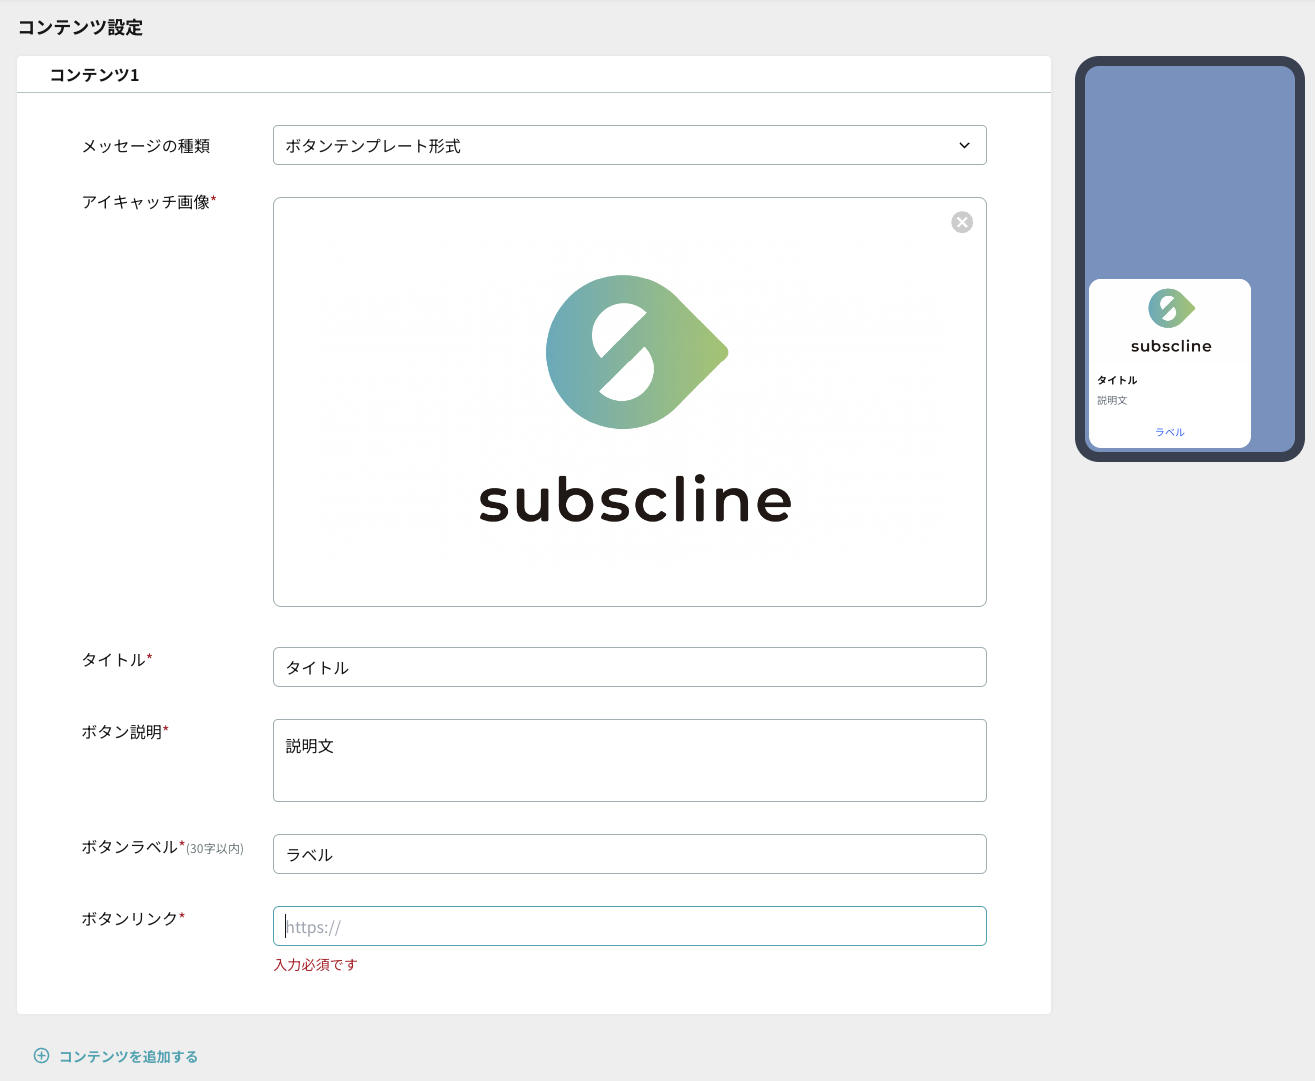The height and width of the screenshot is (1081, 1315).
Task: Click 説明文 text in phone preview
Action: (1112, 400)
